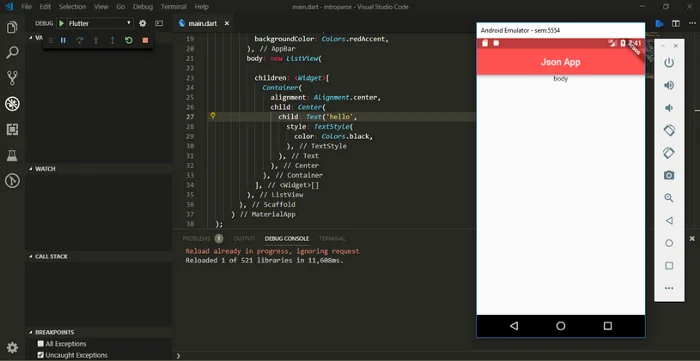Activate emulator zoom tool
This screenshot has width=700, height=361.
coord(669,198)
